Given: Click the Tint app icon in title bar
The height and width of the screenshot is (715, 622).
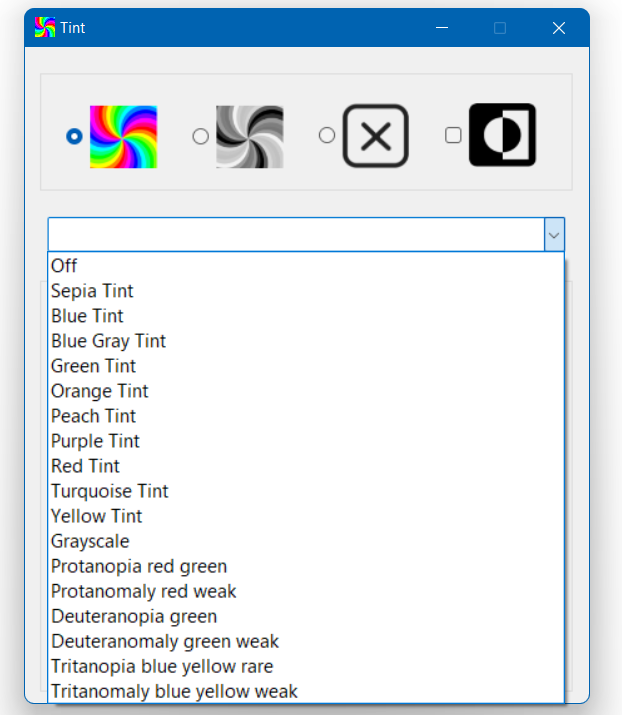Looking at the screenshot, I should [45, 28].
